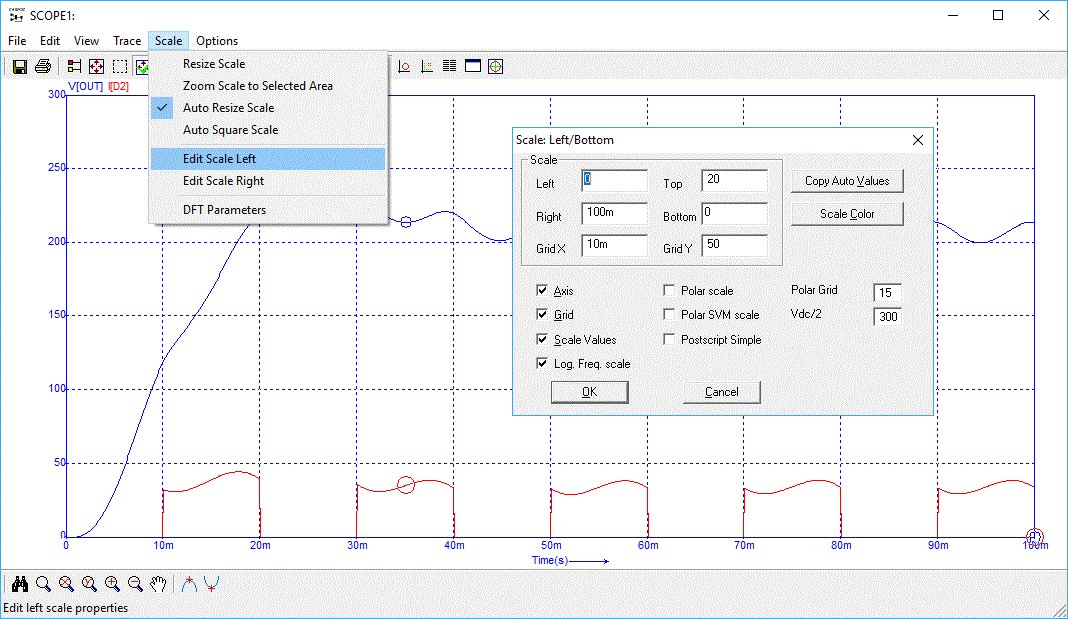Click the Top scale value field
The height and width of the screenshot is (619, 1068).
click(x=734, y=180)
